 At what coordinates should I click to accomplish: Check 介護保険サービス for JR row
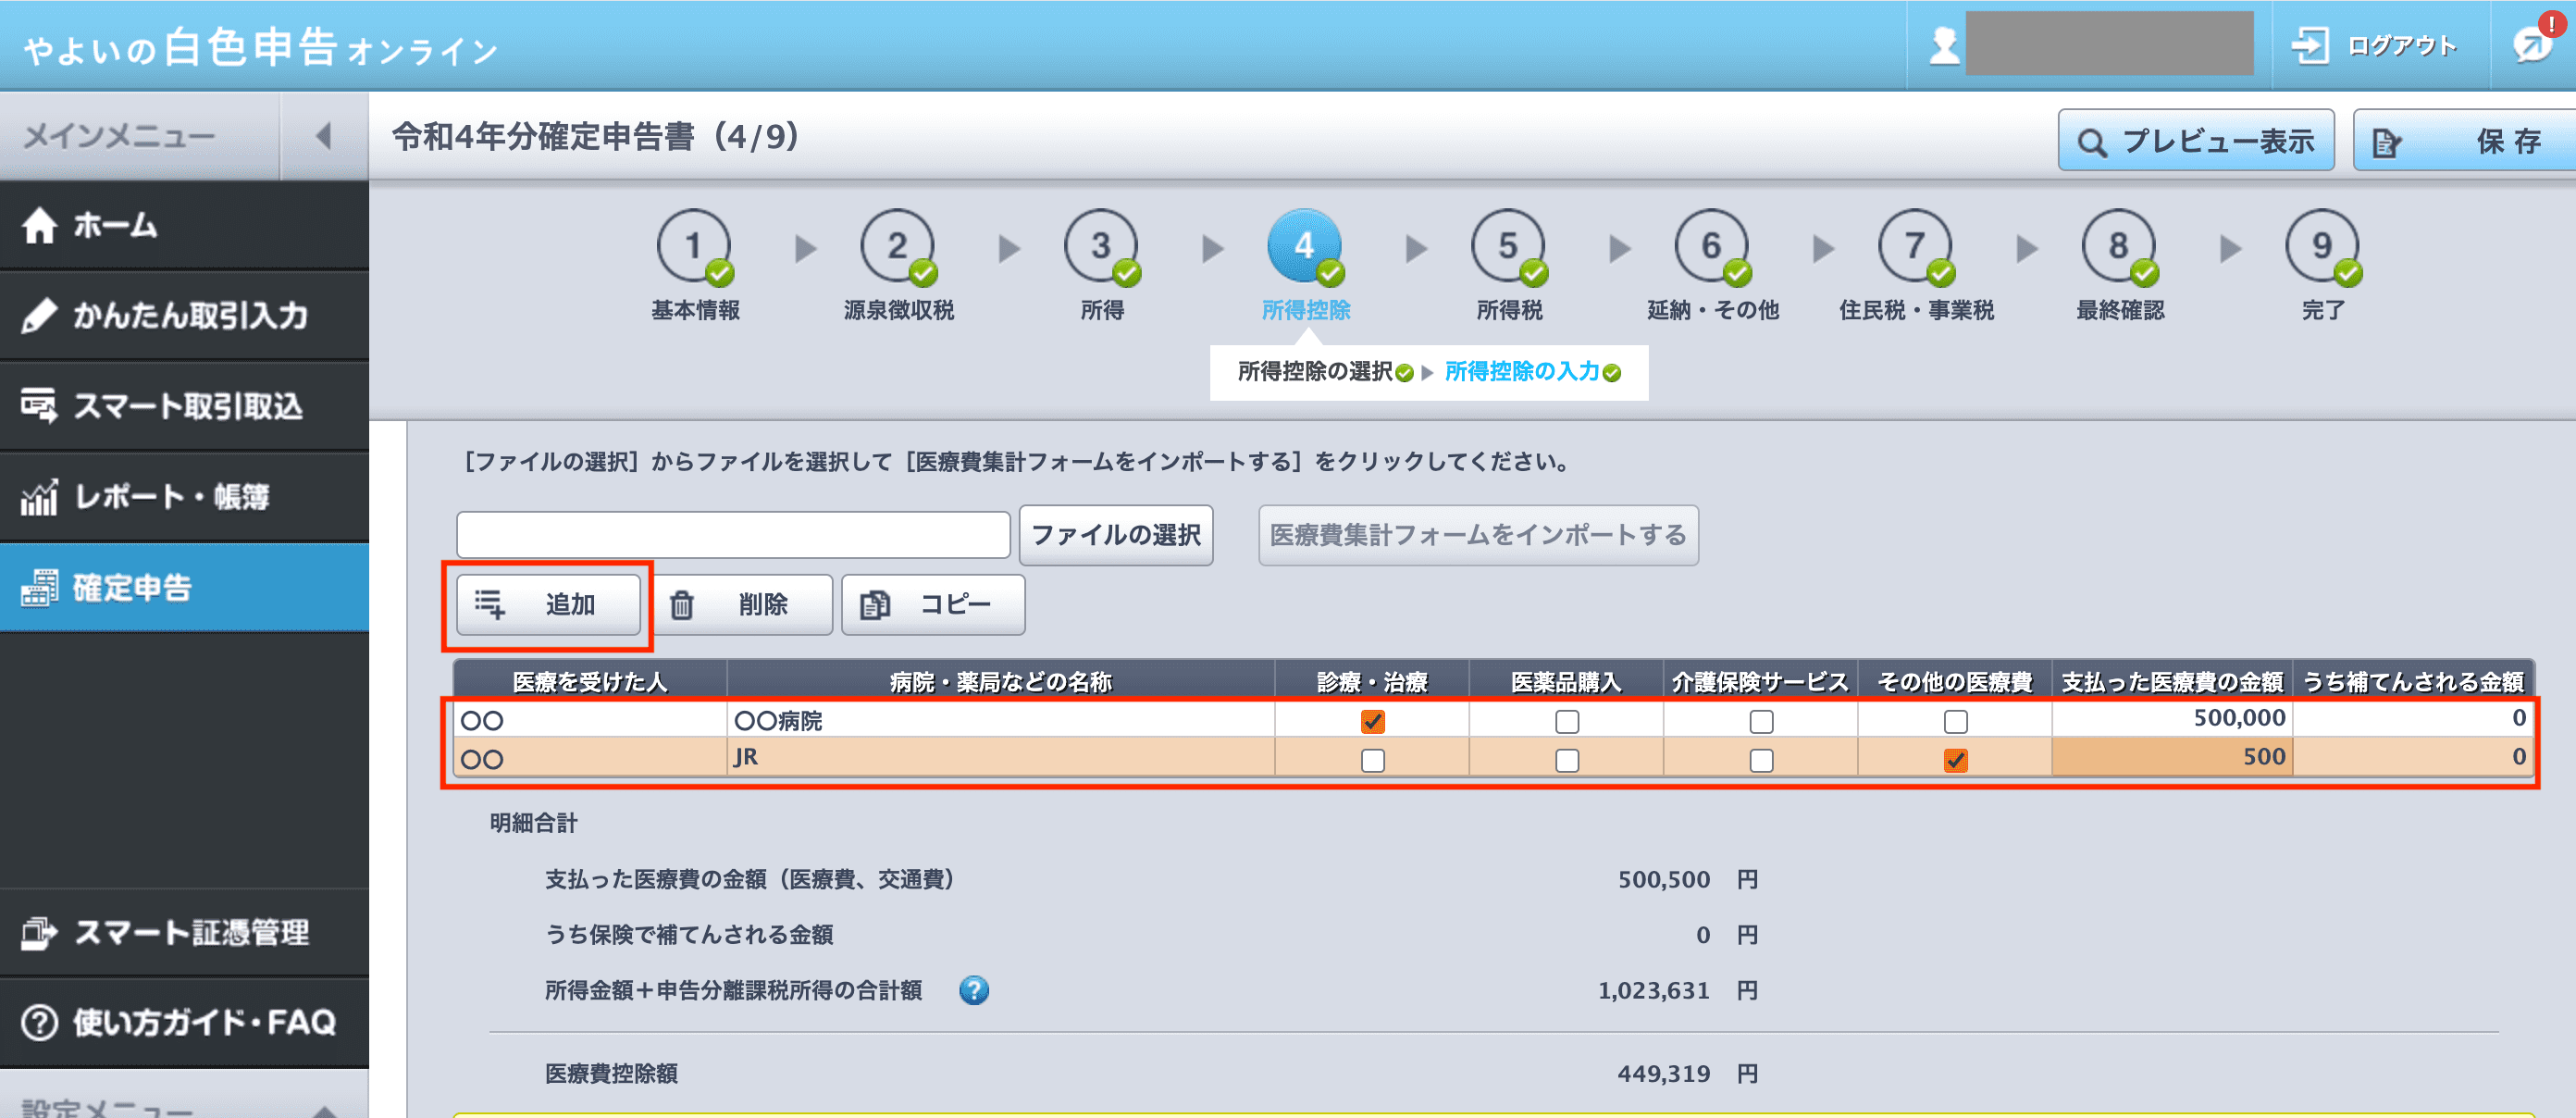tap(1761, 760)
